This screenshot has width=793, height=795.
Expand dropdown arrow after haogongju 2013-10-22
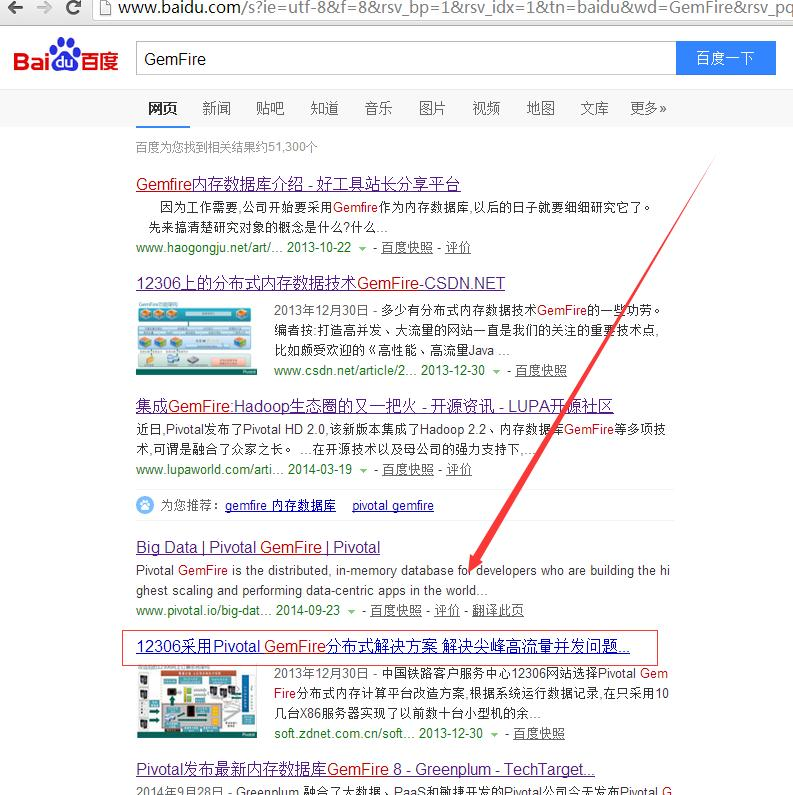[363, 248]
